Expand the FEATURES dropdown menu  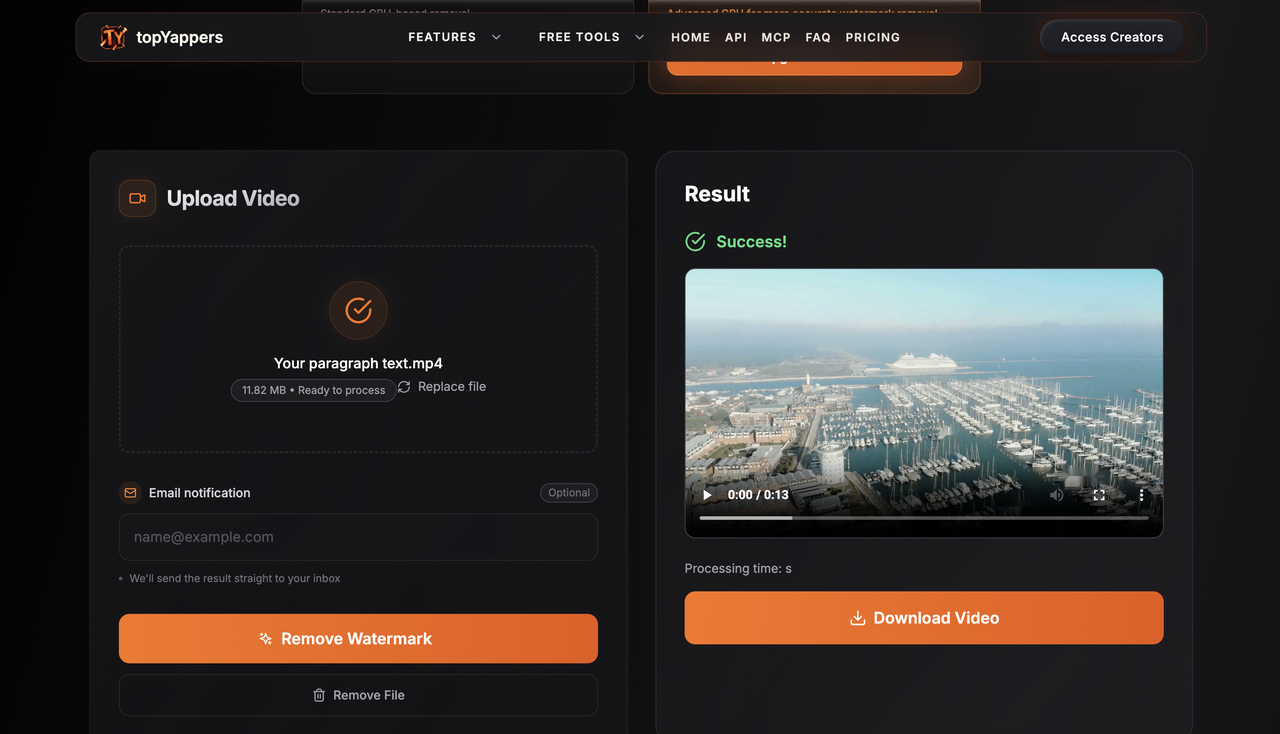(455, 37)
